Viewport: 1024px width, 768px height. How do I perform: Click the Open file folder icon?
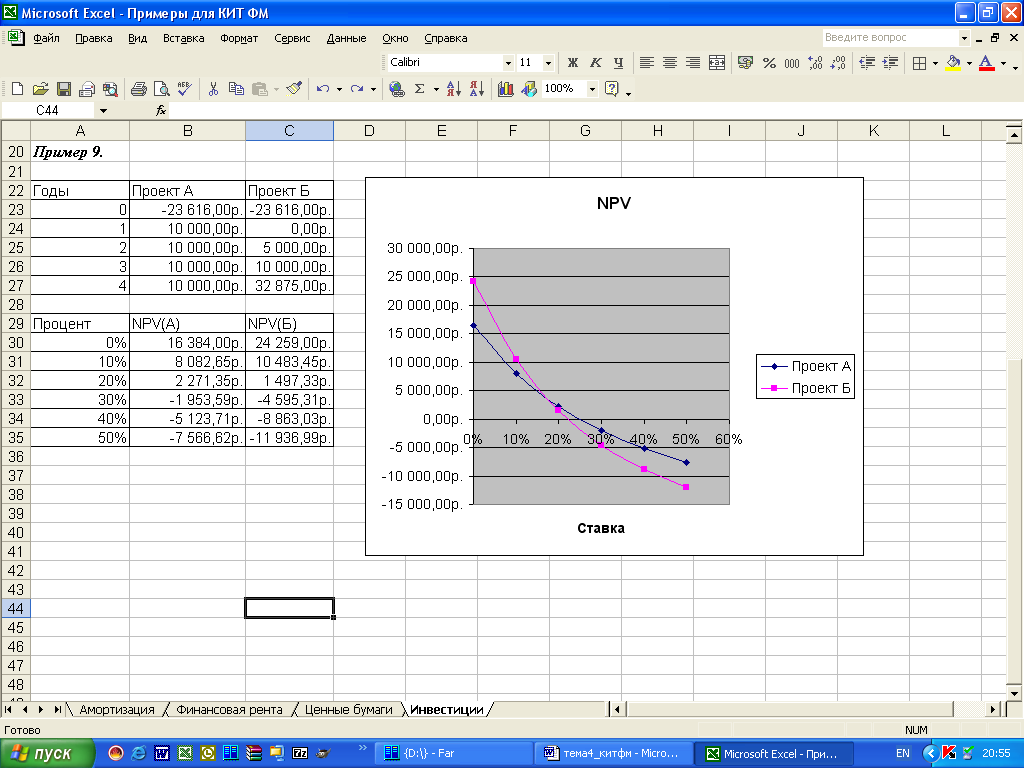[x=40, y=89]
